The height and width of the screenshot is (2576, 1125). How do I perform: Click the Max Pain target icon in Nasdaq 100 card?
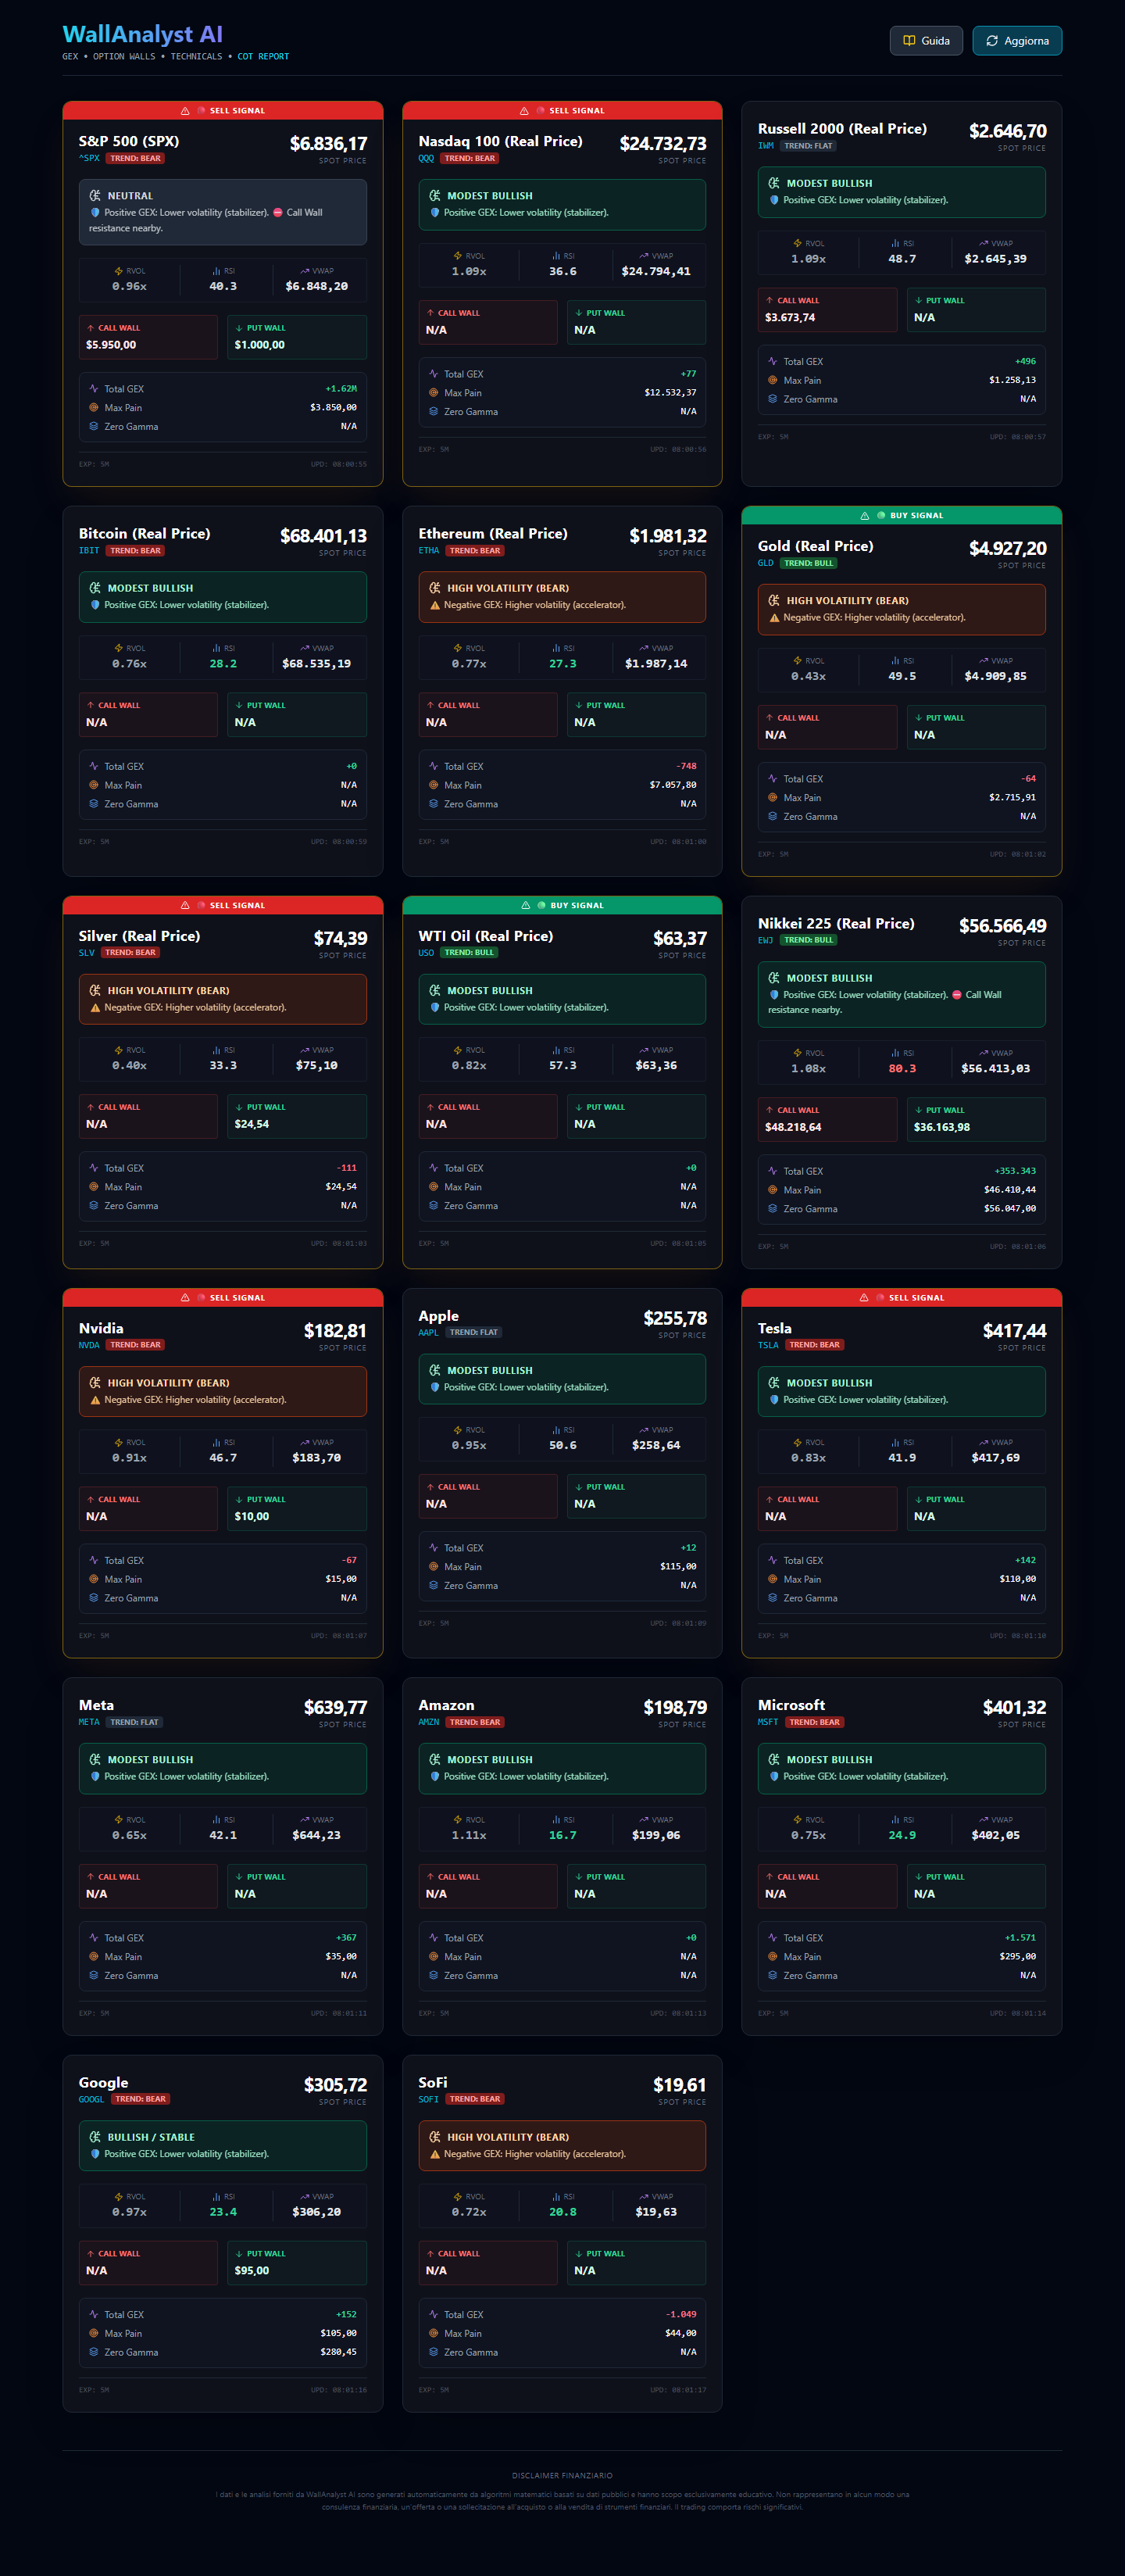[434, 393]
